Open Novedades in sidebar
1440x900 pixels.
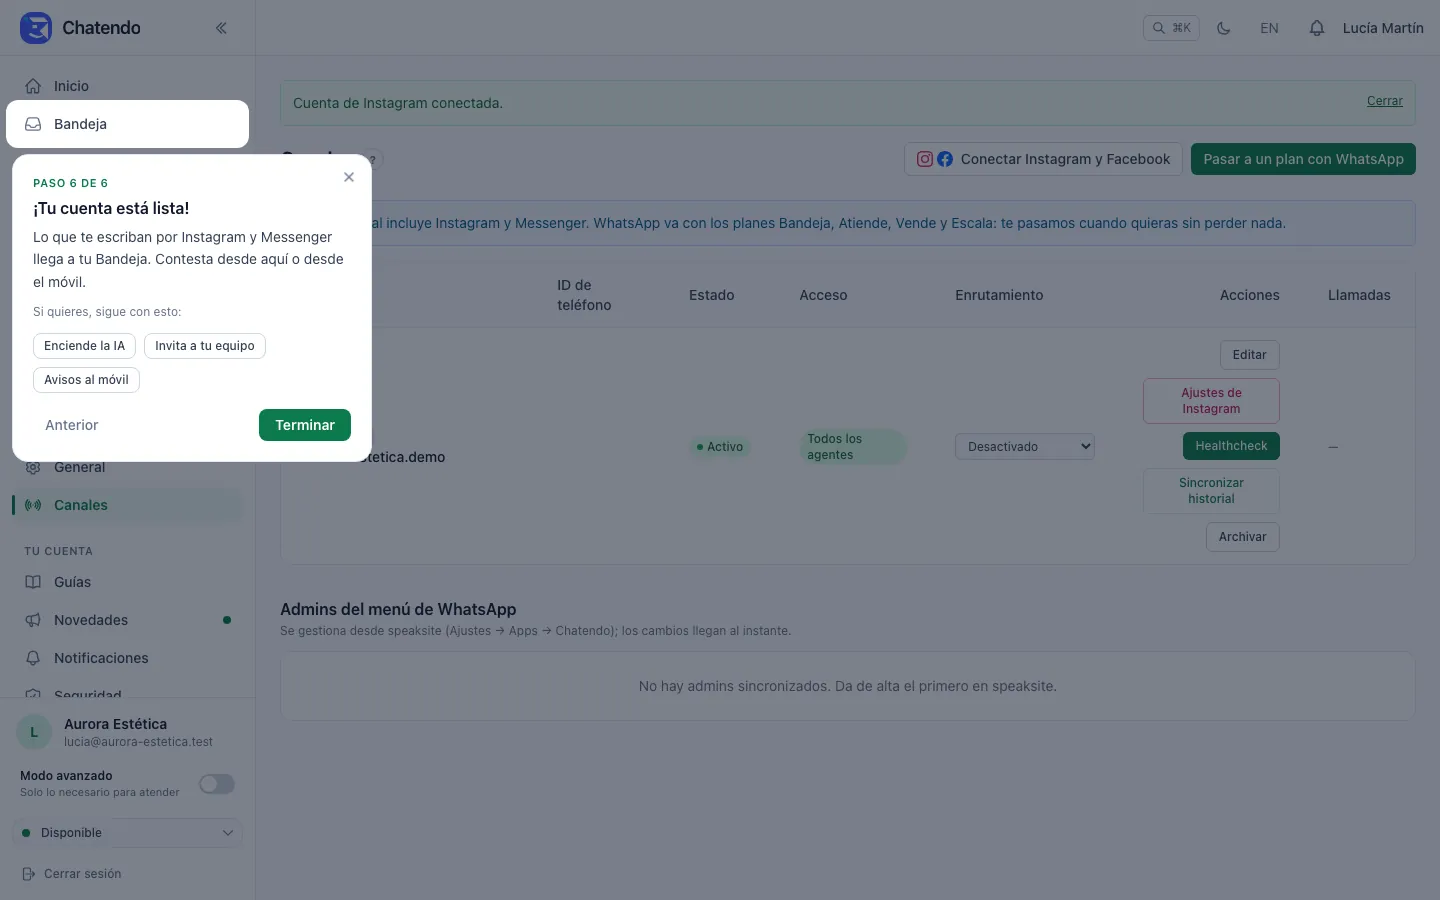[127, 620]
